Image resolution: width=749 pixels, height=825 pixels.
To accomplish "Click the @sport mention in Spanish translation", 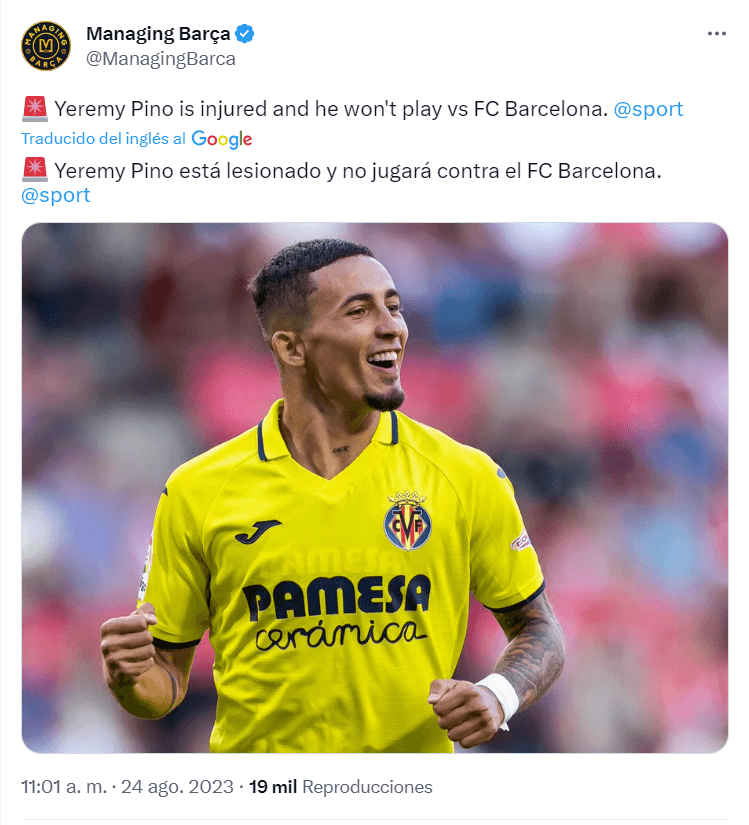I will 56,195.
